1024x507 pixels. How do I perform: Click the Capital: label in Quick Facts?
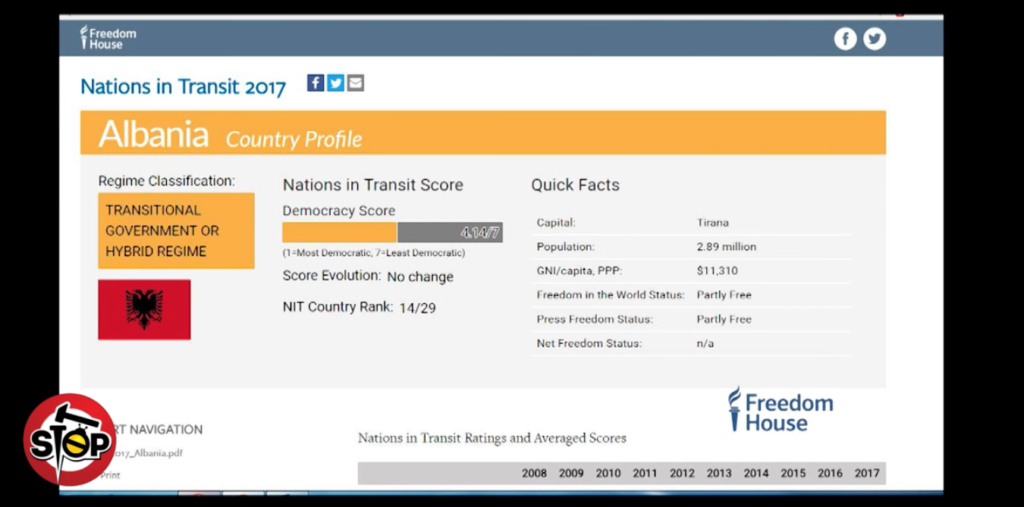click(x=556, y=222)
